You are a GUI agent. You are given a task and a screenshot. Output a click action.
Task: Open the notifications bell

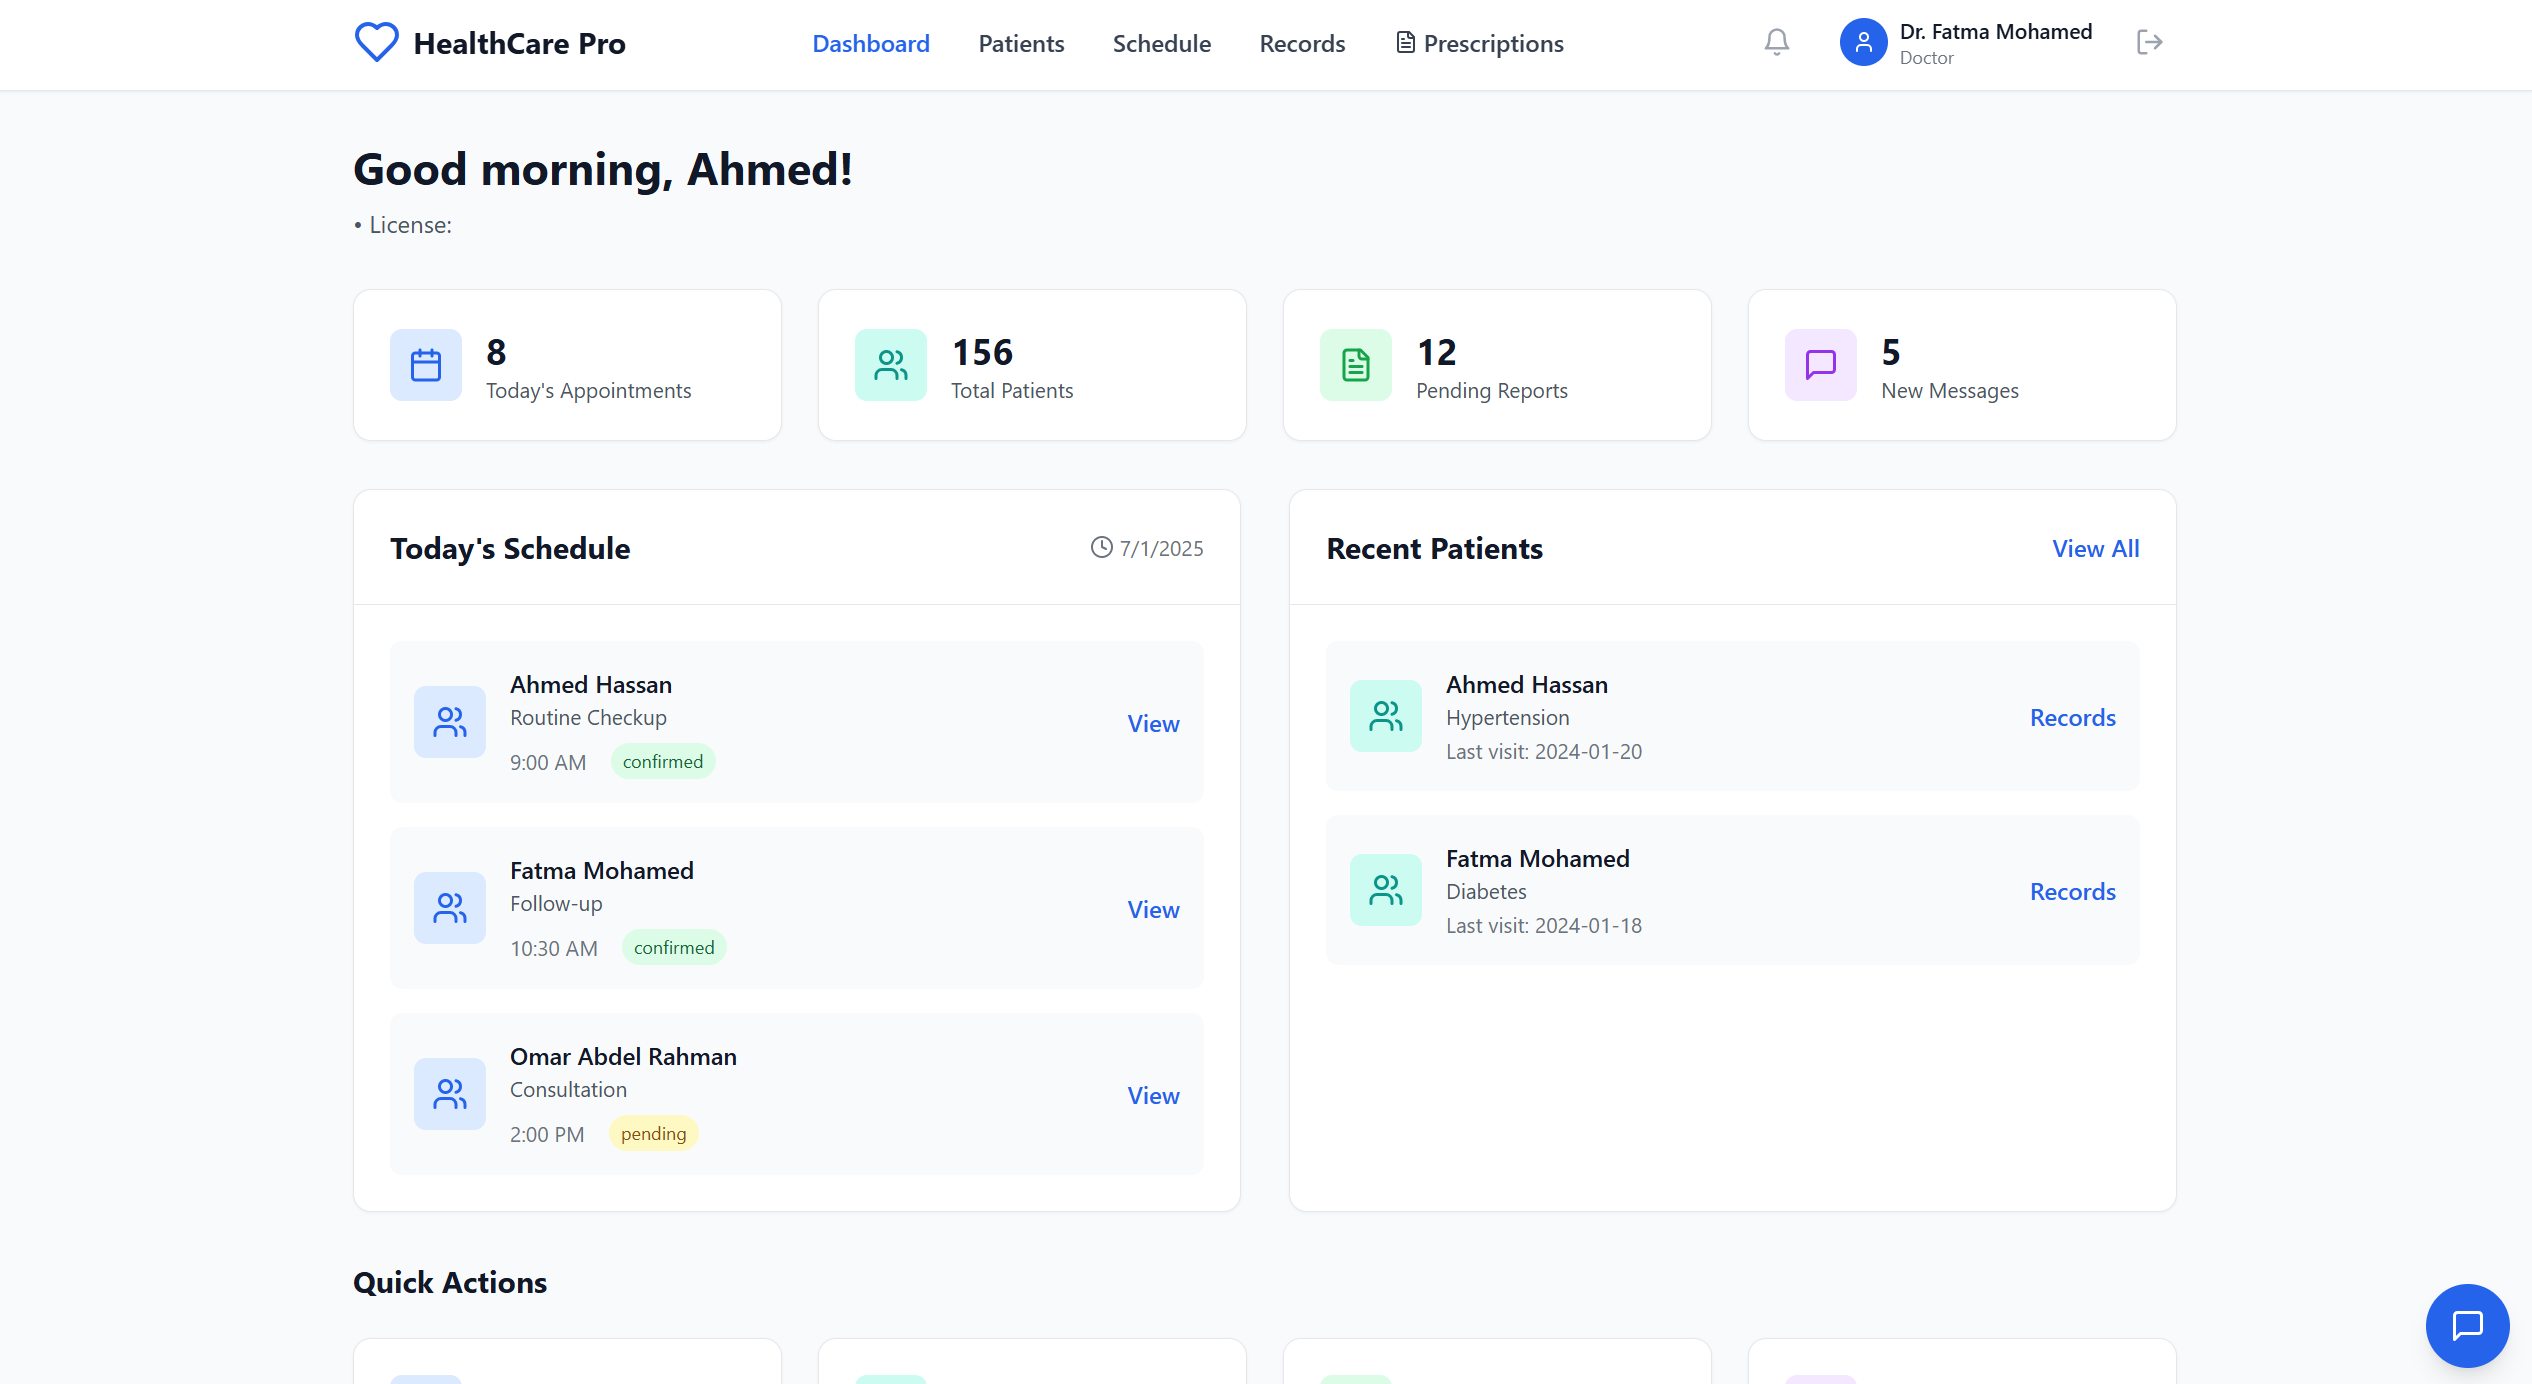tap(1776, 42)
